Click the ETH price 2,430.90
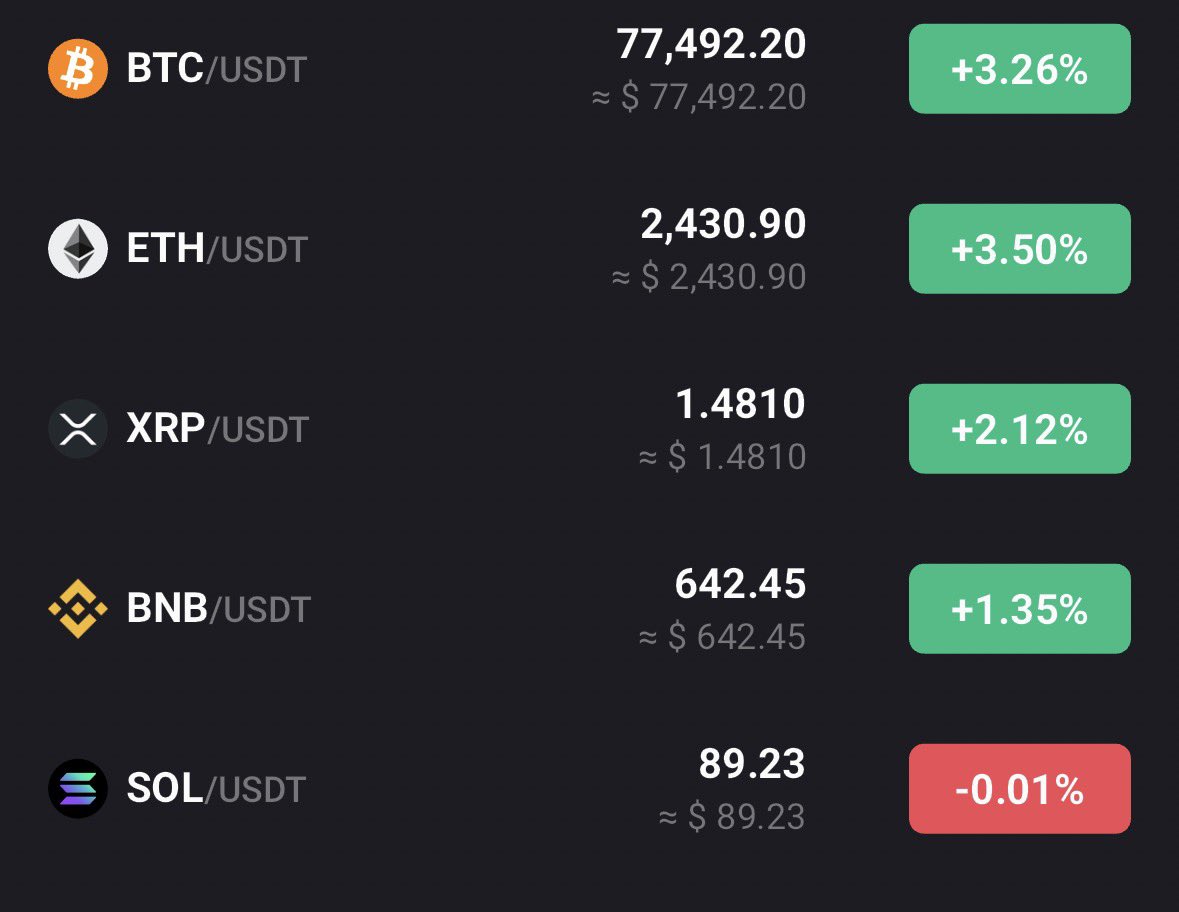Image resolution: width=1179 pixels, height=912 pixels. (723, 224)
